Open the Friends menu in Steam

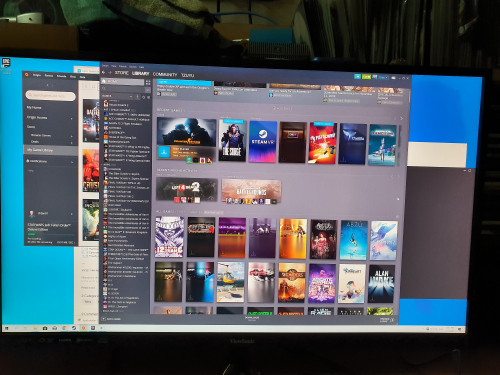[123, 66]
